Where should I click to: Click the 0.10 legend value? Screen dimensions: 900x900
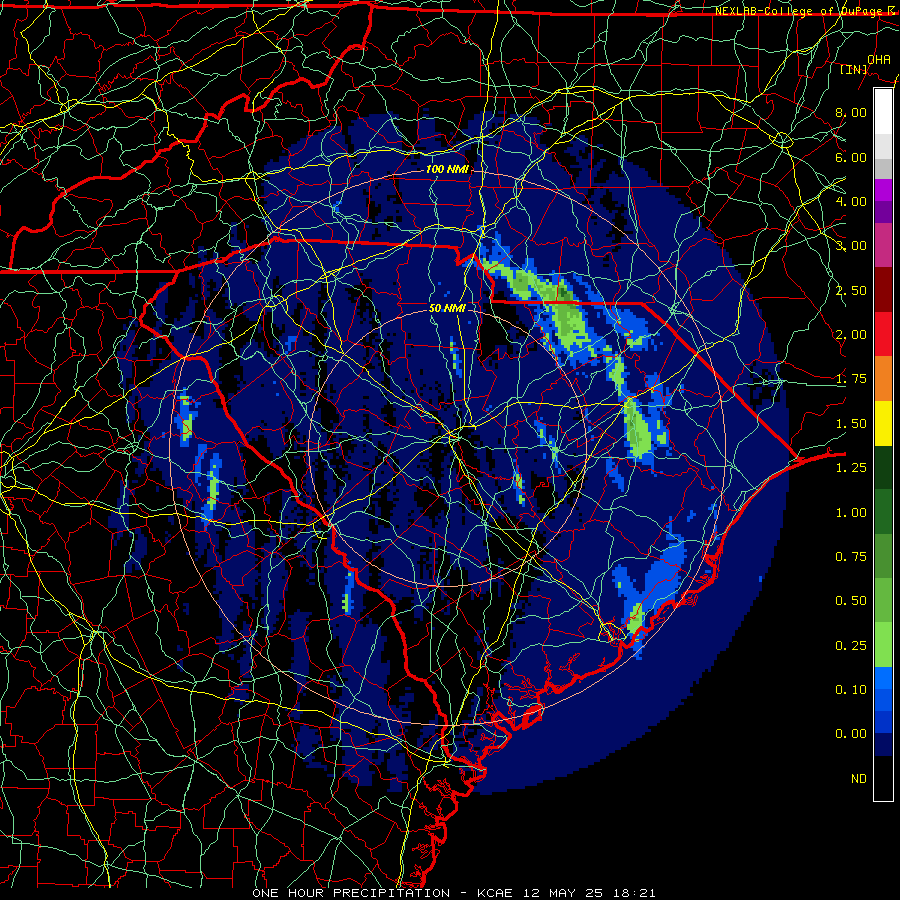pos(851,690)
